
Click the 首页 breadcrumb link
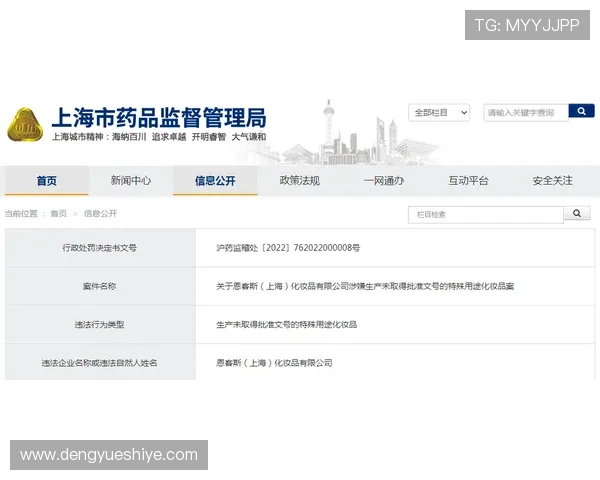(x=59, y=214)
